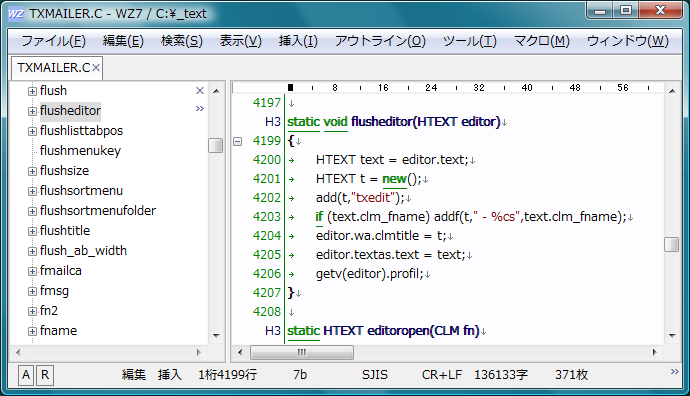Select flushsize in the outline tree

[x=64, y=171]
